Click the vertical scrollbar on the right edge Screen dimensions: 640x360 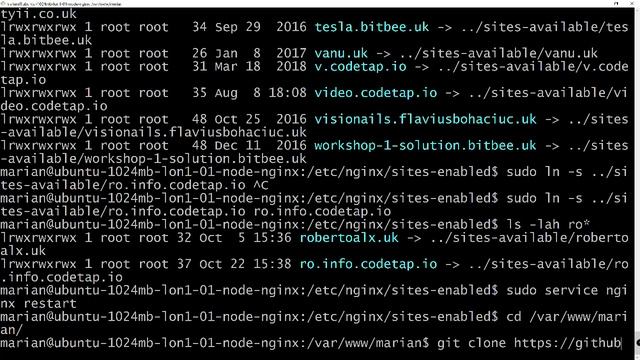637,184
